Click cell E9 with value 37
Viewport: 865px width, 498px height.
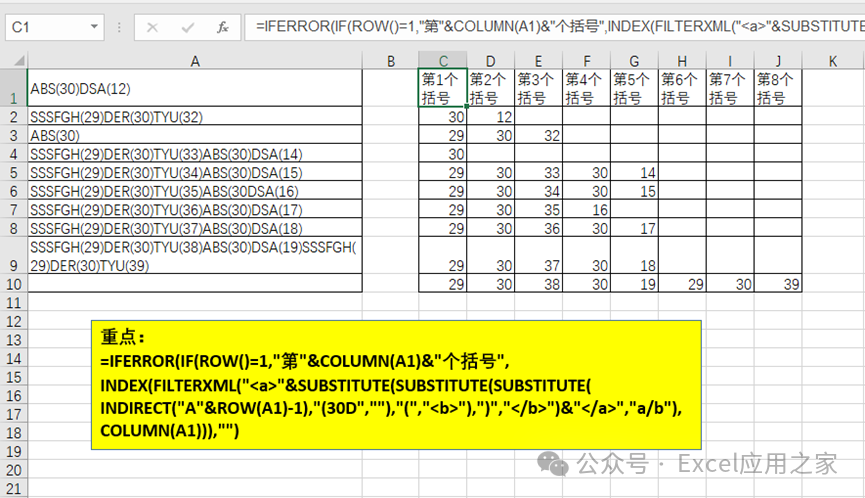[x=538, y=256]
